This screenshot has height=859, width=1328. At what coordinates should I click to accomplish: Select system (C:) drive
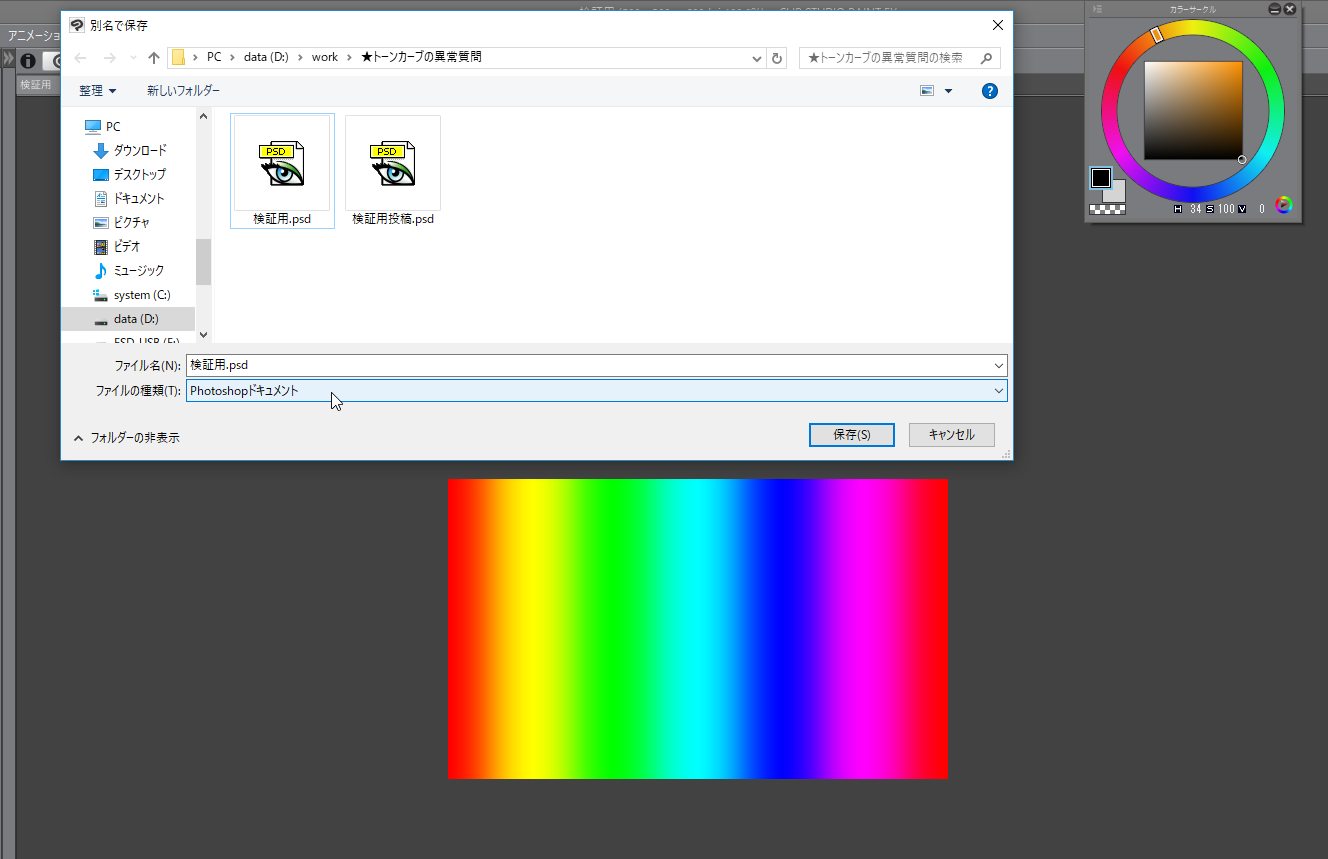pos(131,295)
